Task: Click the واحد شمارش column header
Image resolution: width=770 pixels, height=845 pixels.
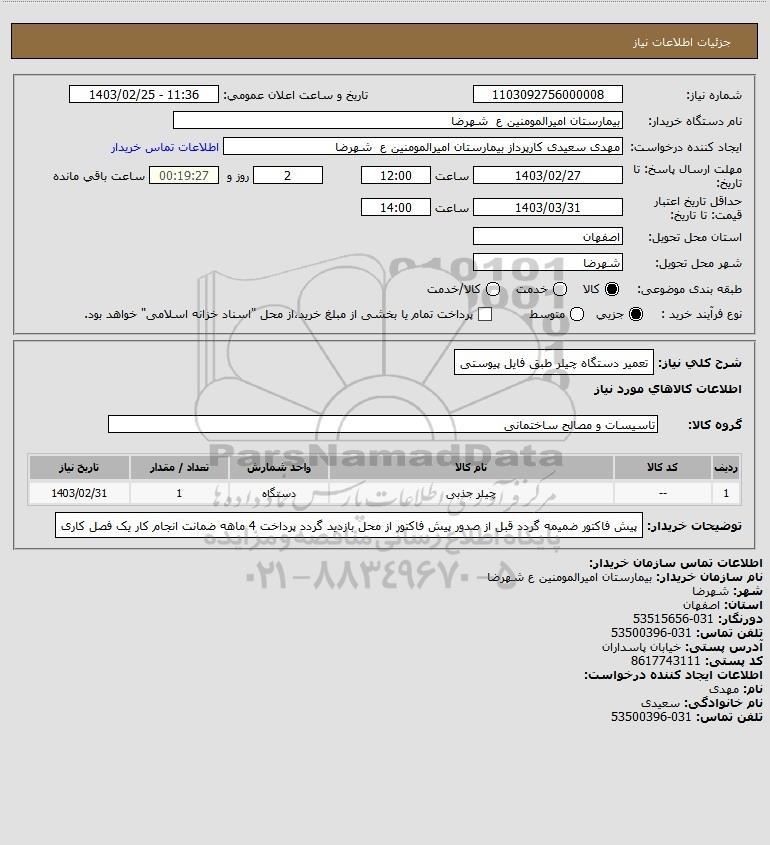Action: [x=279, y=468]
